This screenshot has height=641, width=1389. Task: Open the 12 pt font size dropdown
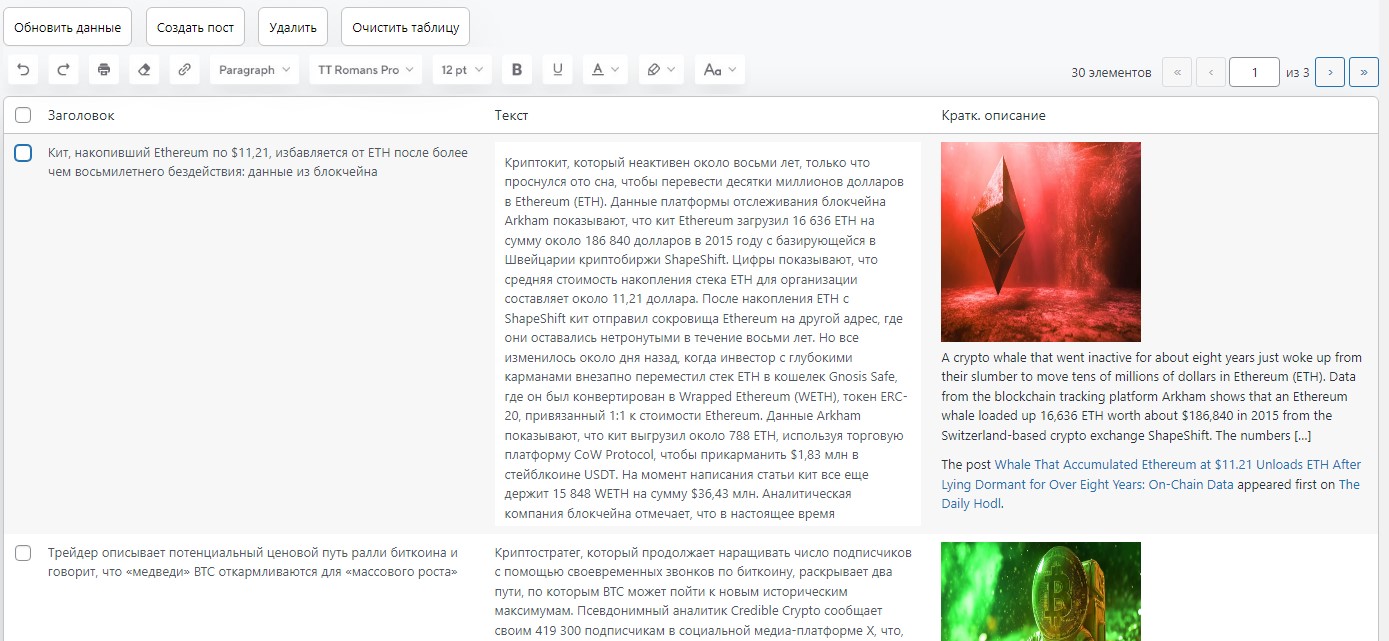[462, 70]
